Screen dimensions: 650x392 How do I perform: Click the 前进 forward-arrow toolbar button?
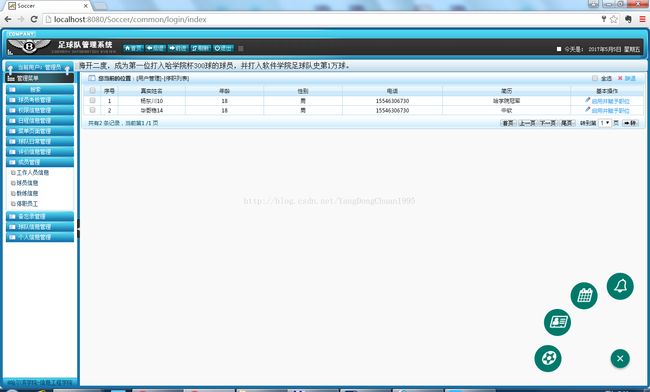[178, 48]
